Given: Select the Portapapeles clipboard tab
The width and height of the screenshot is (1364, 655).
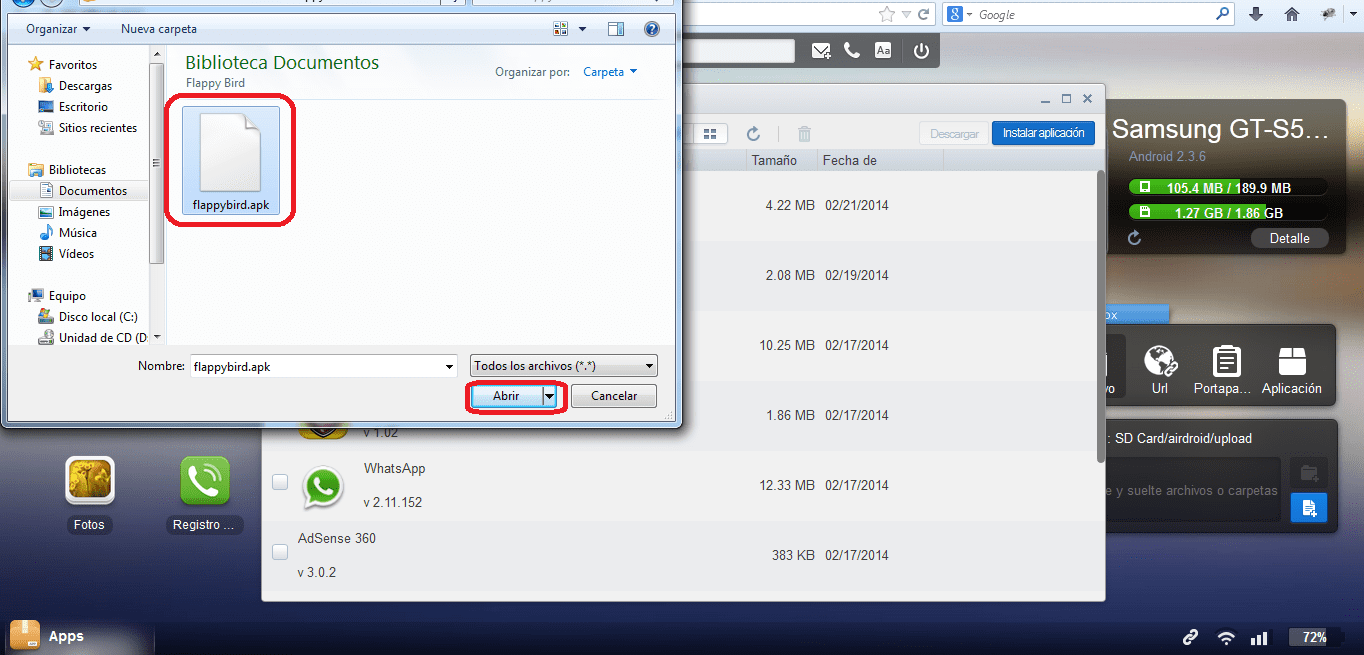Looking at the screenshot, I should point(1223,369).
